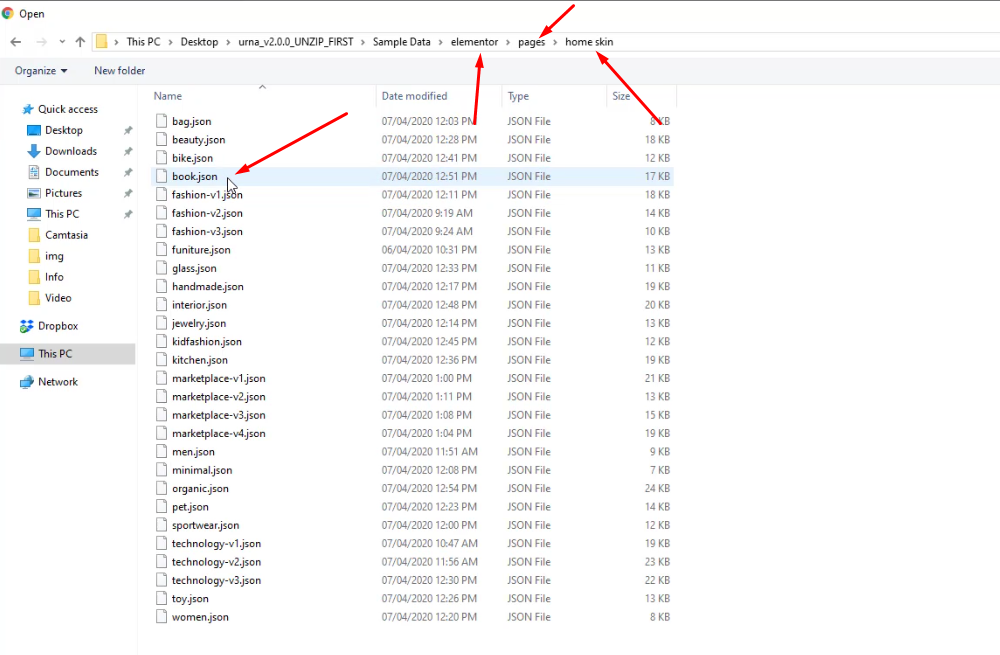
Task: Sort the list by Type column
Action: (x=518, y=96)
